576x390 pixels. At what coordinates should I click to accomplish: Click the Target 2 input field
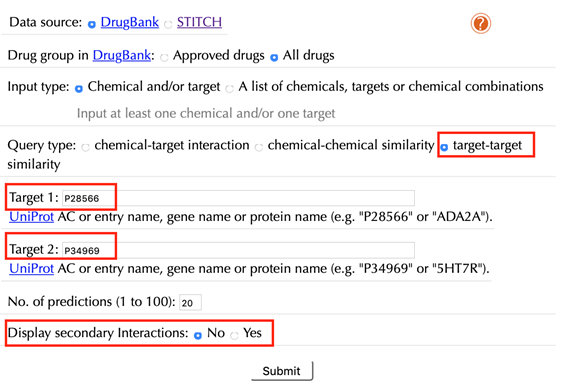point(238,250)
